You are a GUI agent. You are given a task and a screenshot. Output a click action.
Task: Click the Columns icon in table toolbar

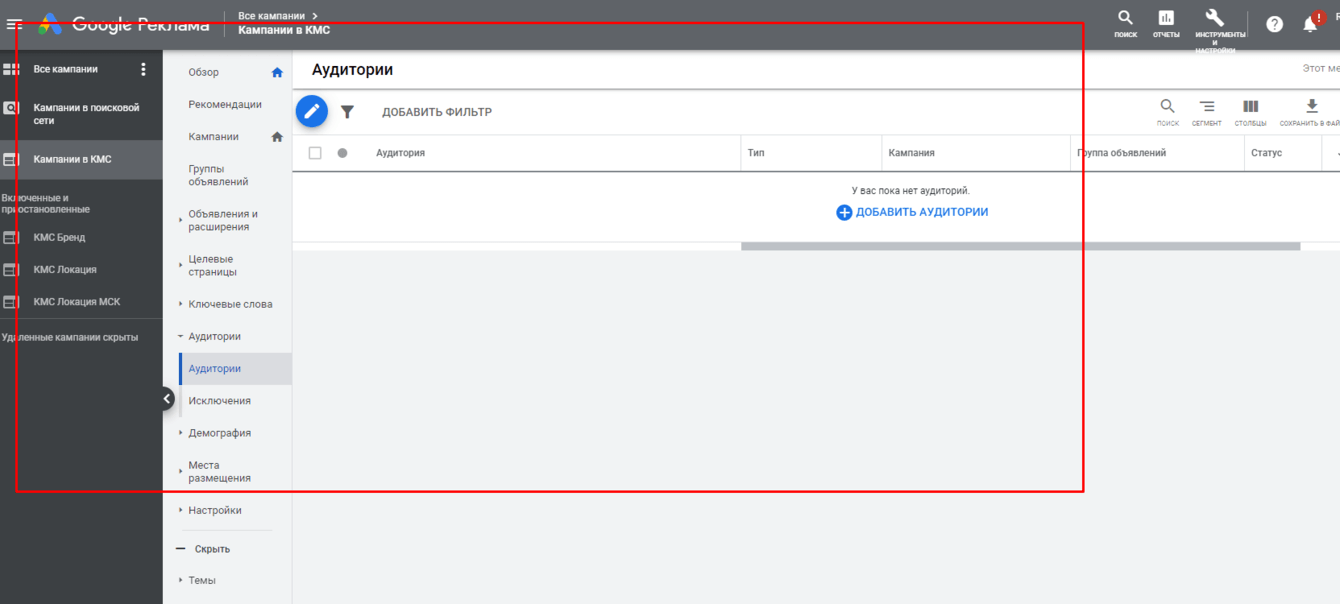click(1250, 107)
